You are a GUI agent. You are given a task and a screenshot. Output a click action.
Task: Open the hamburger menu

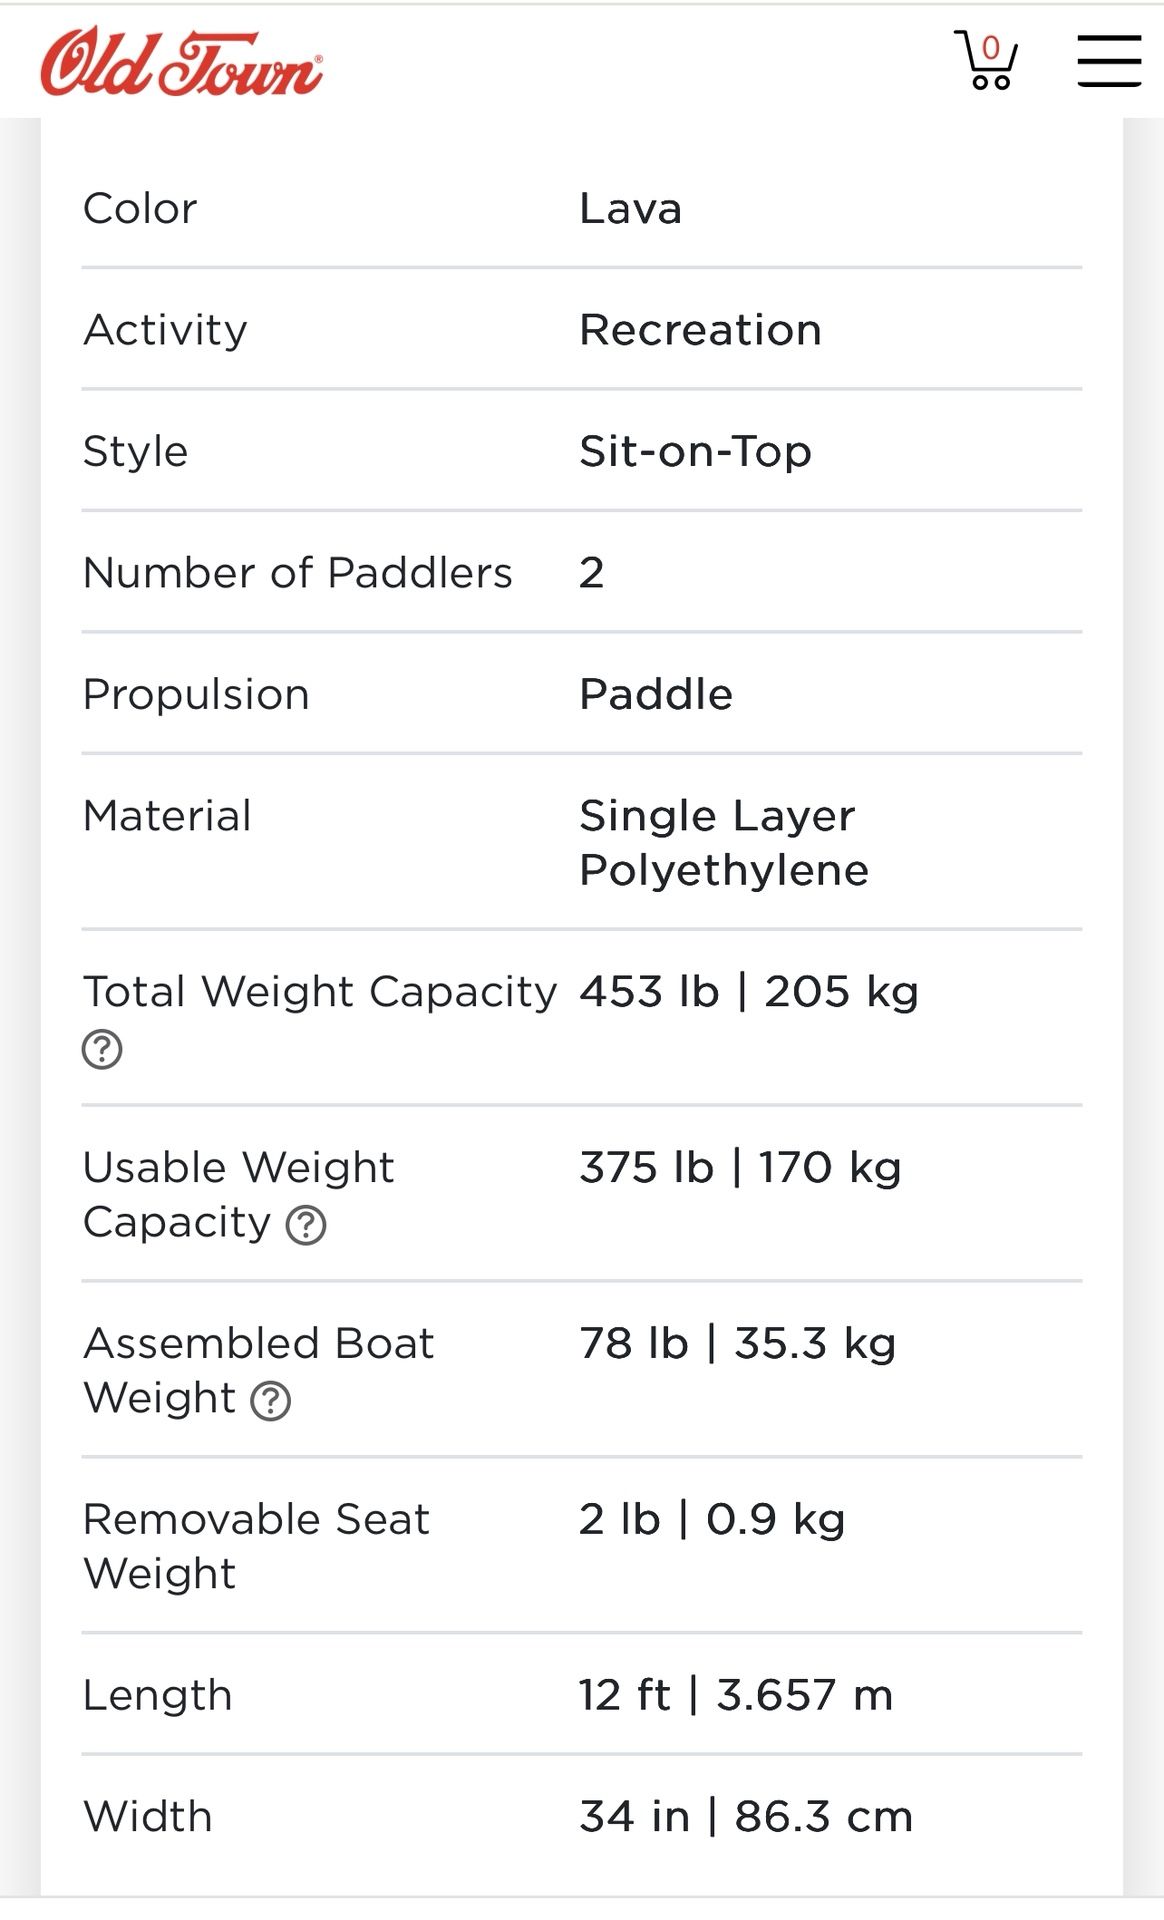point(1109,61)
